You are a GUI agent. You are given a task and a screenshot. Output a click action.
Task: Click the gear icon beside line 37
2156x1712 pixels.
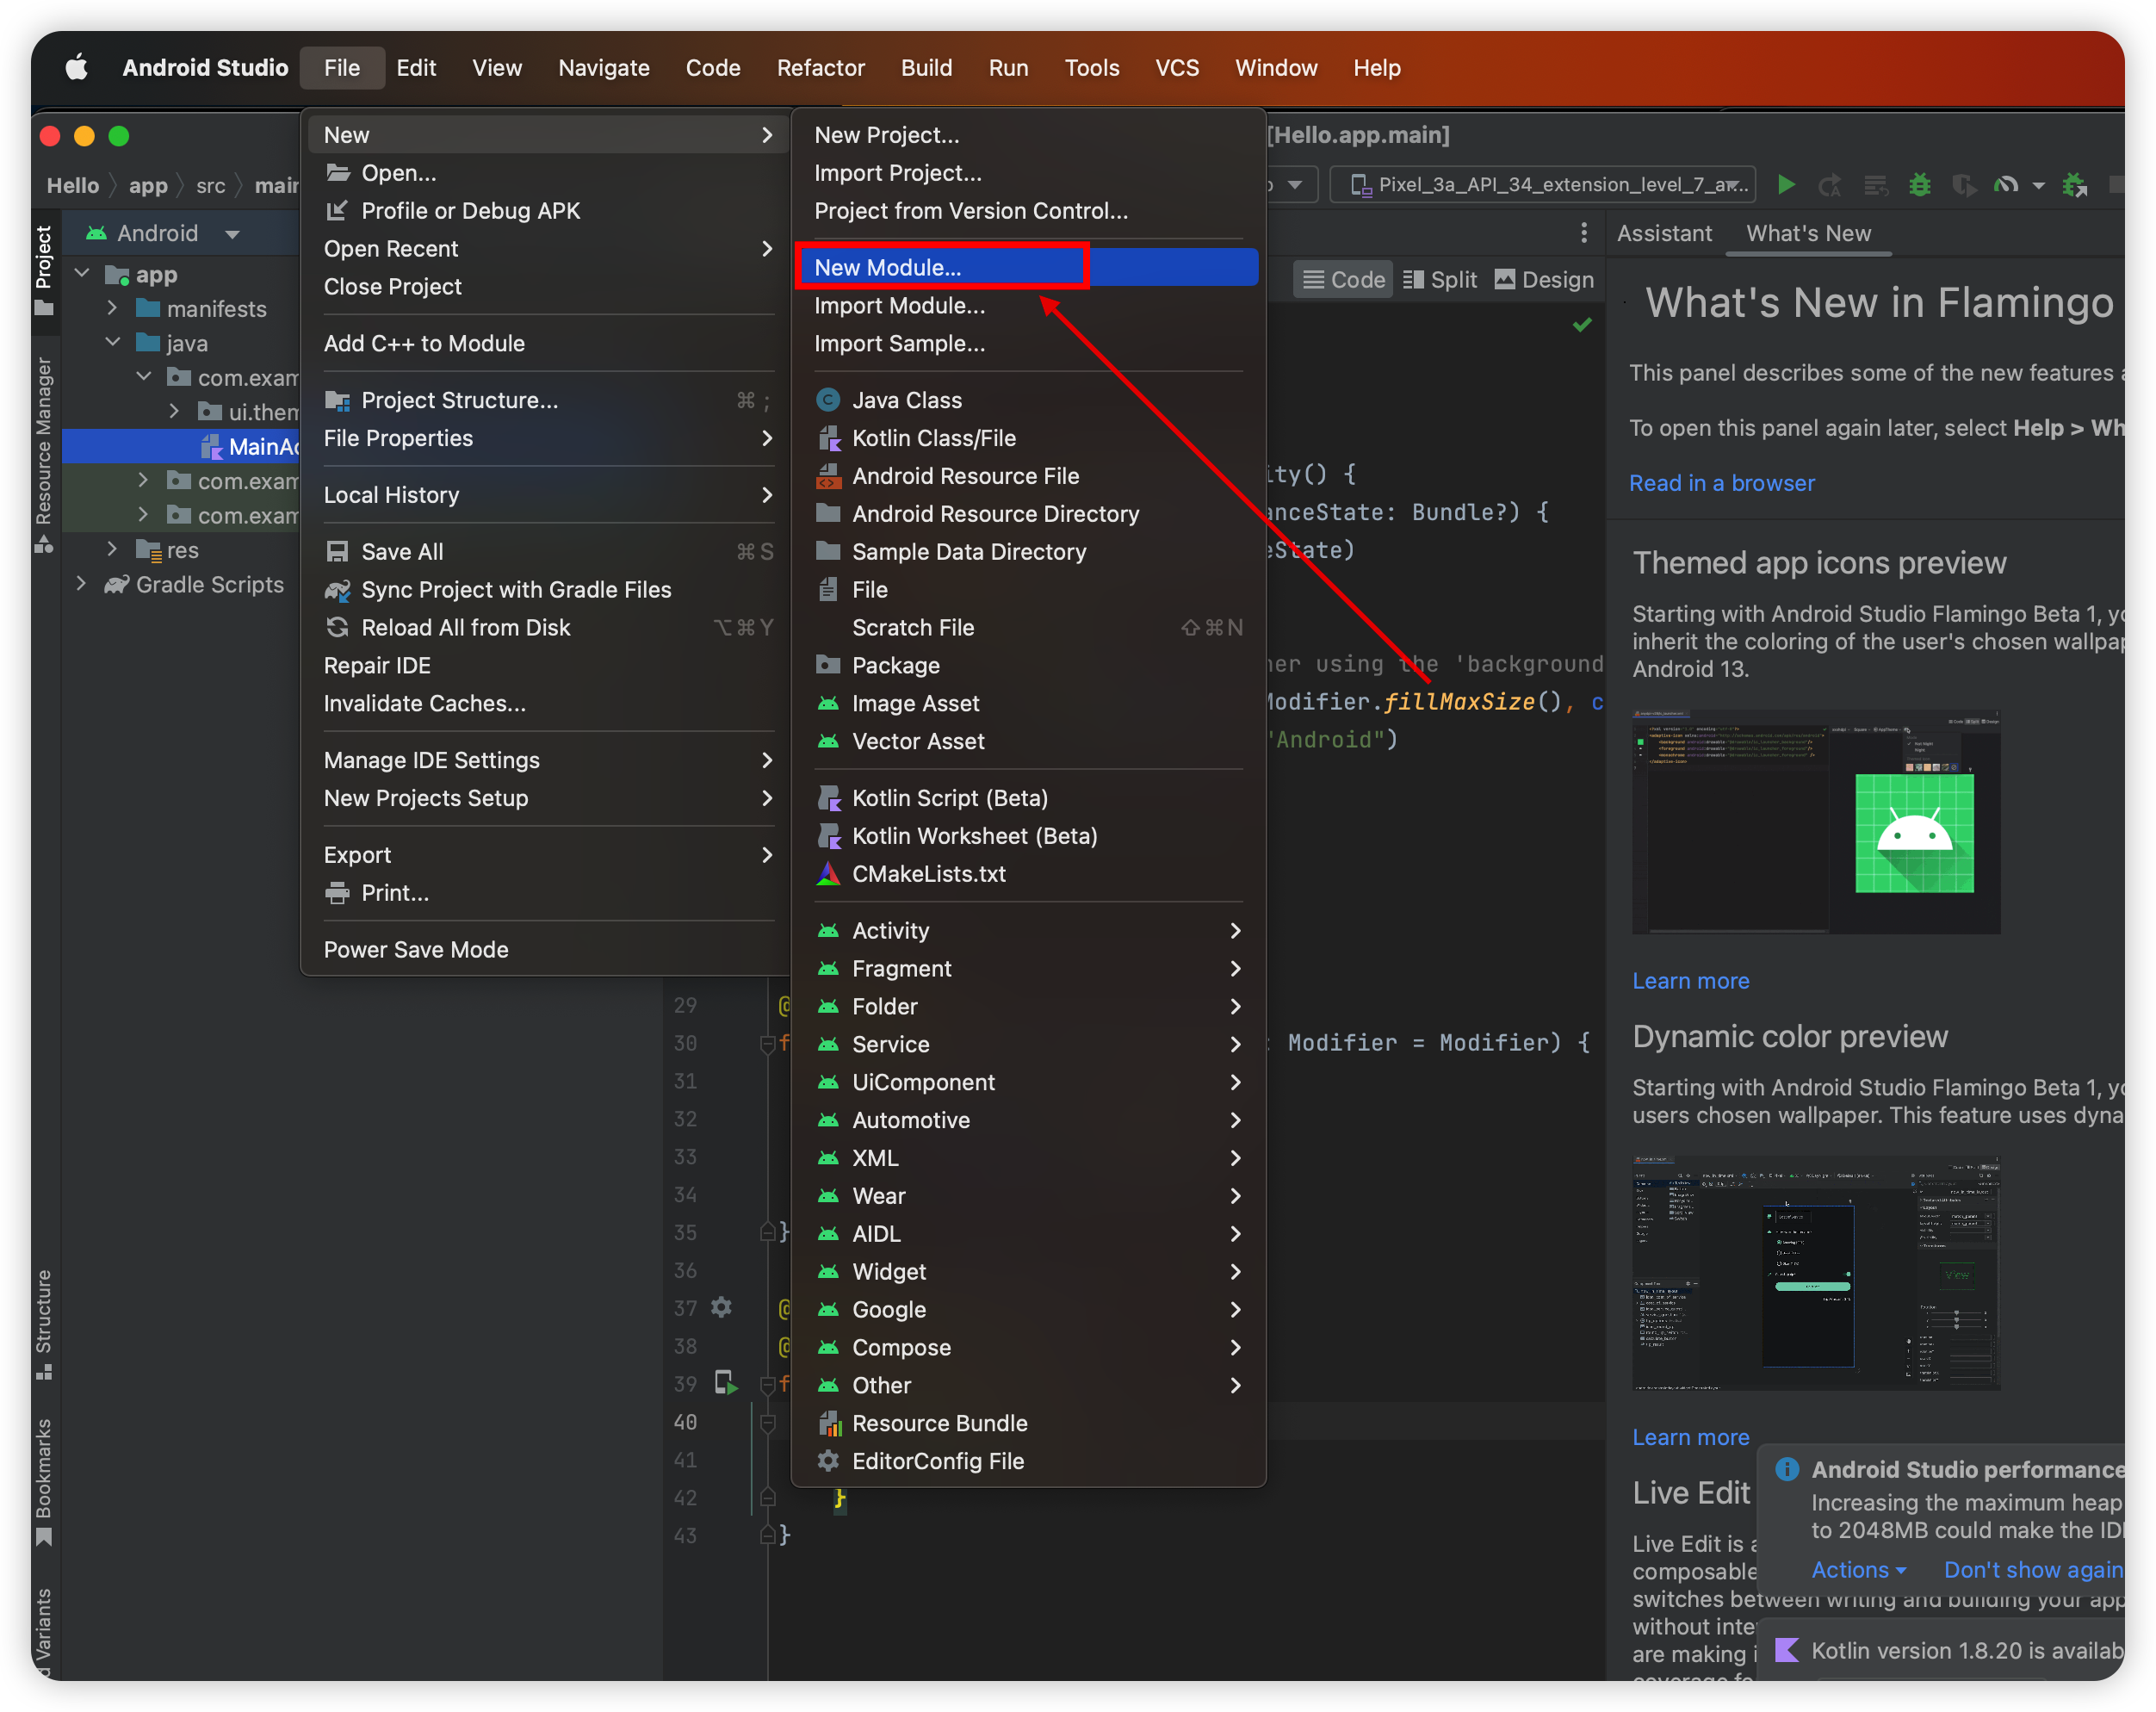[721, 1307]
